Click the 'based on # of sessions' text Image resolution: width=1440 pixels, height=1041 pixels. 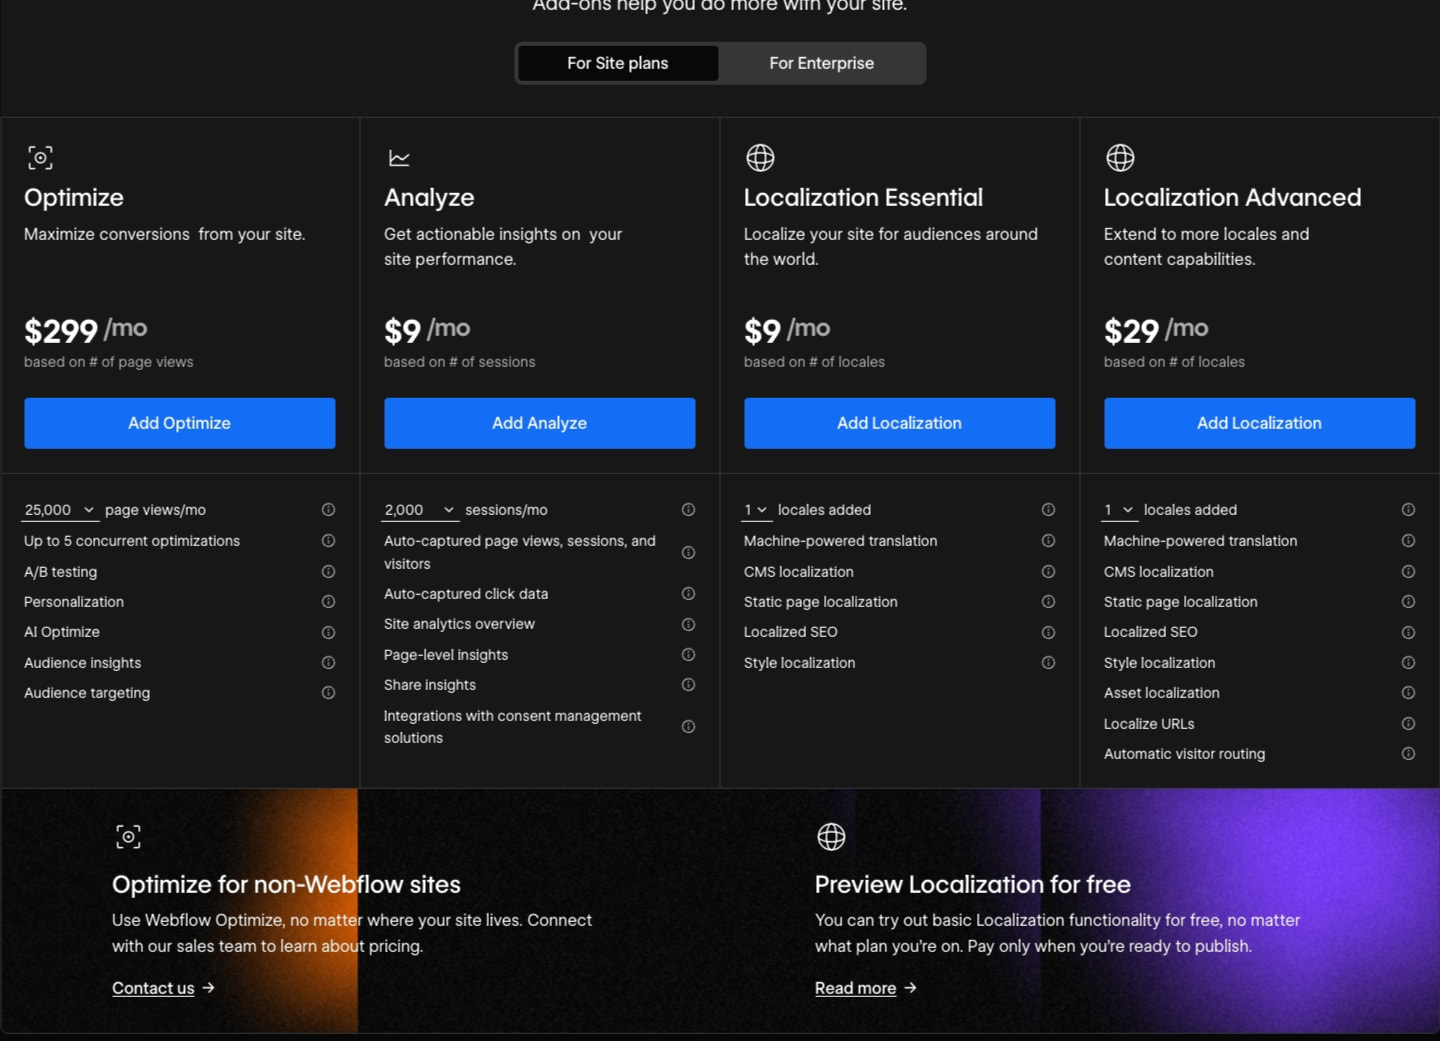pos(460,362)
